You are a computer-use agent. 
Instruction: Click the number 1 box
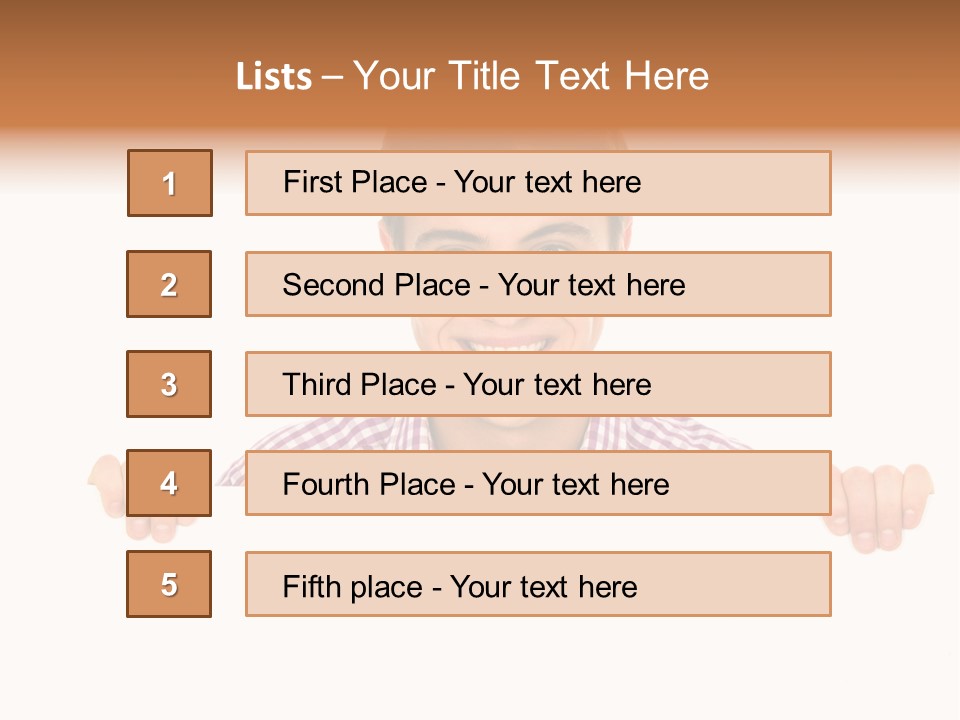[170, 183]
